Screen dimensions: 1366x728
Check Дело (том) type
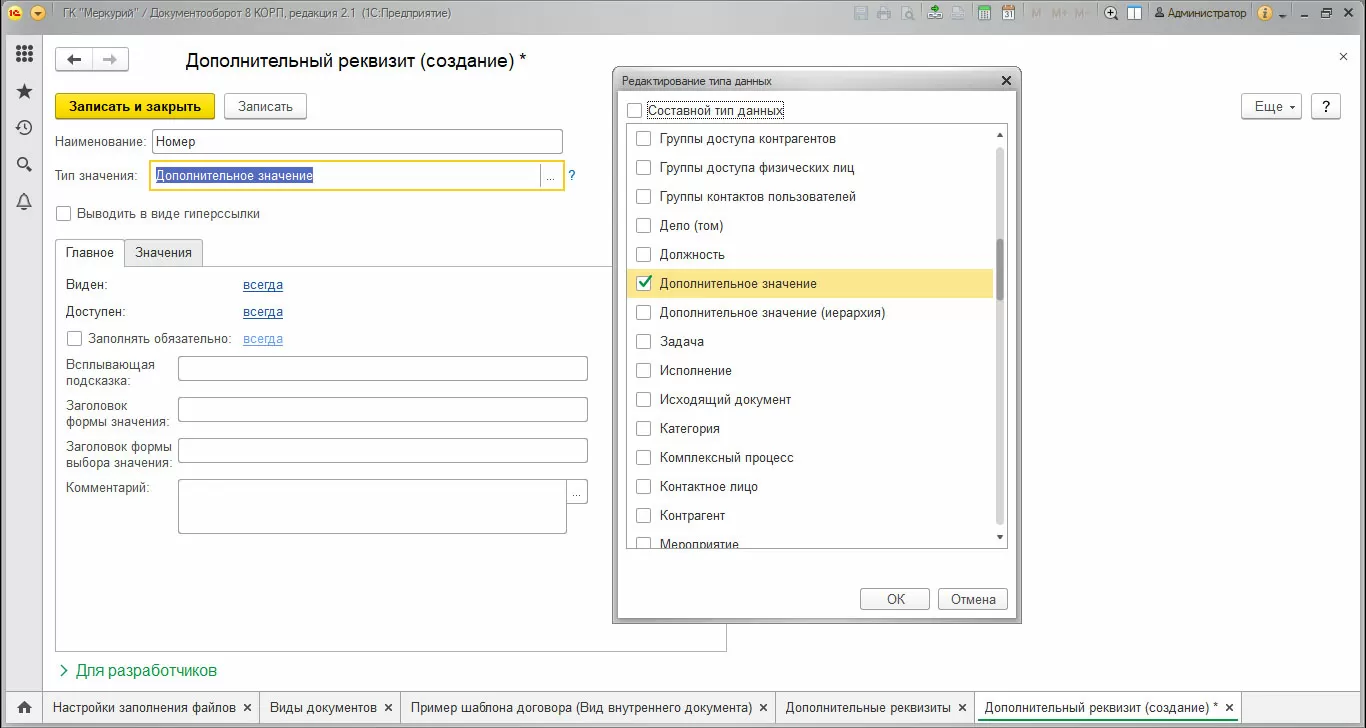coord(644,226)
